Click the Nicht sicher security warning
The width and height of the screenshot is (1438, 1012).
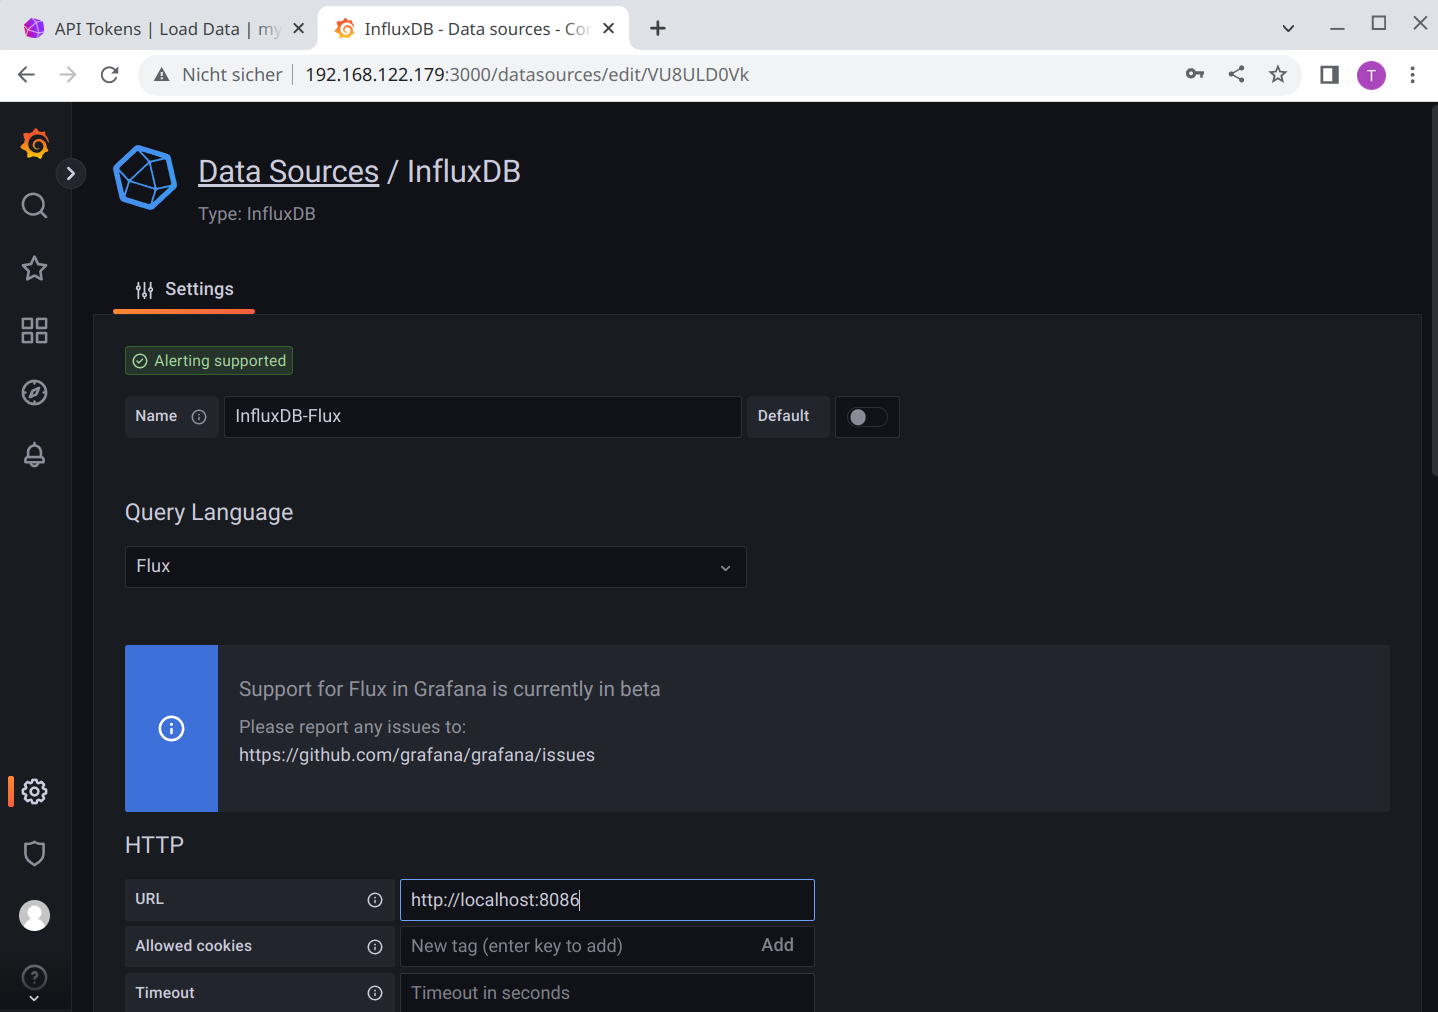[x=218, y=75]
